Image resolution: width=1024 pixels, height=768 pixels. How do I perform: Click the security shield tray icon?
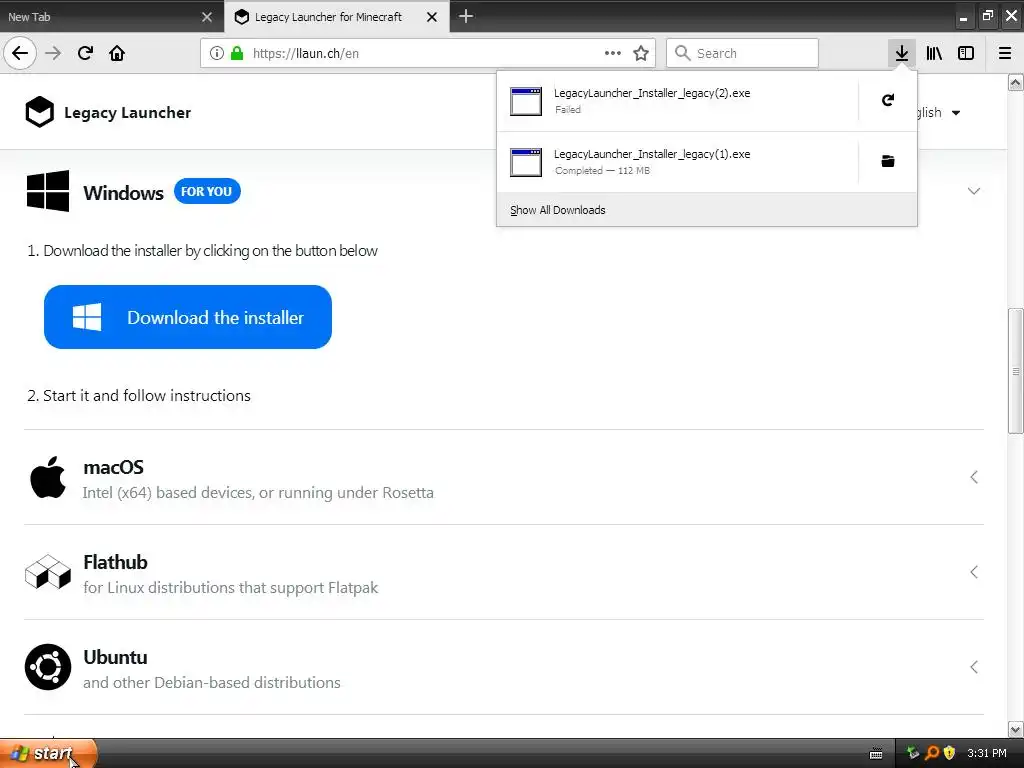pos(950,753)
